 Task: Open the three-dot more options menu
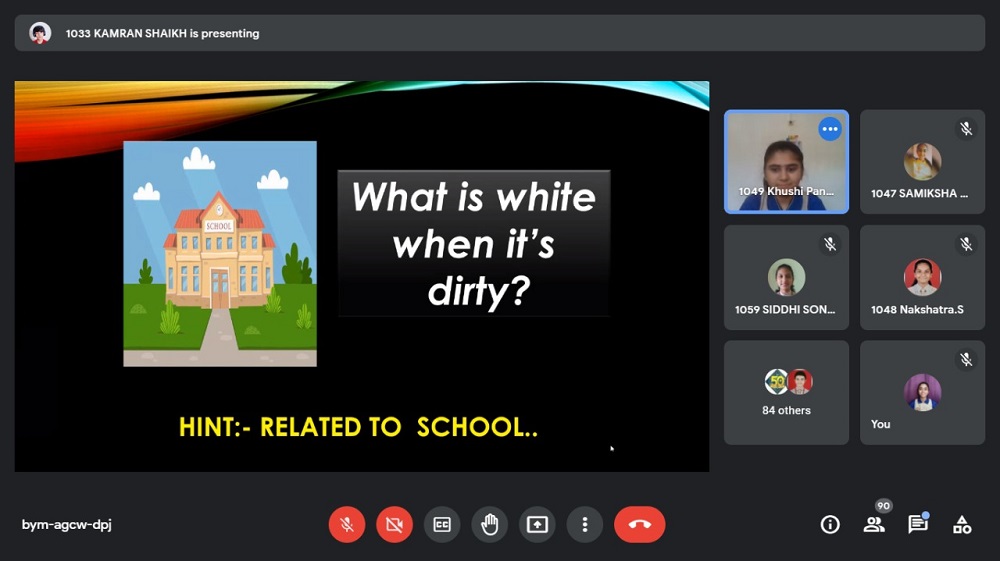pyautogui.click(x=585, y=525)
